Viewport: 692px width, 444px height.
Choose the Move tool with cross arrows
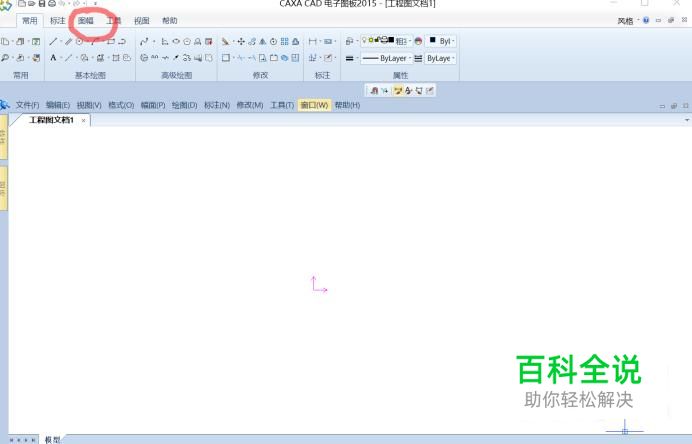coord(241,41)
